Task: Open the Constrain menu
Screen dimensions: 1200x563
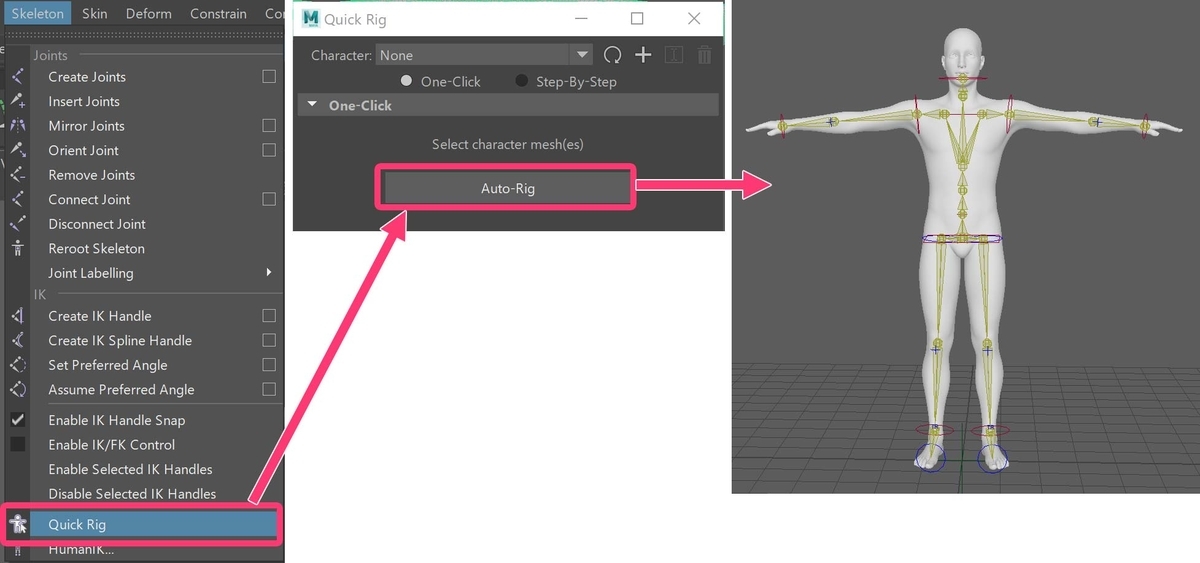Action: click(x=218, y=13)
